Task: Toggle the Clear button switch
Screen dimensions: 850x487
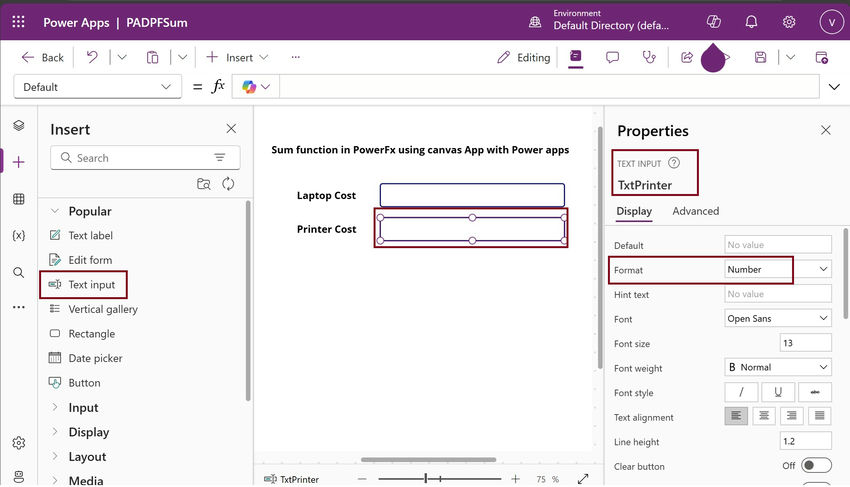Action: (x=816, y=465)
